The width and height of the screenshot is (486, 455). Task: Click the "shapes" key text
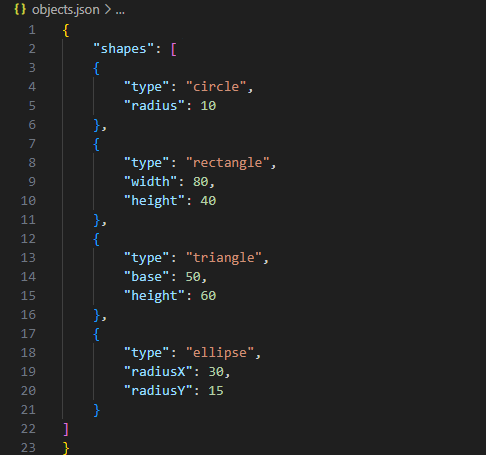point(124,49)
